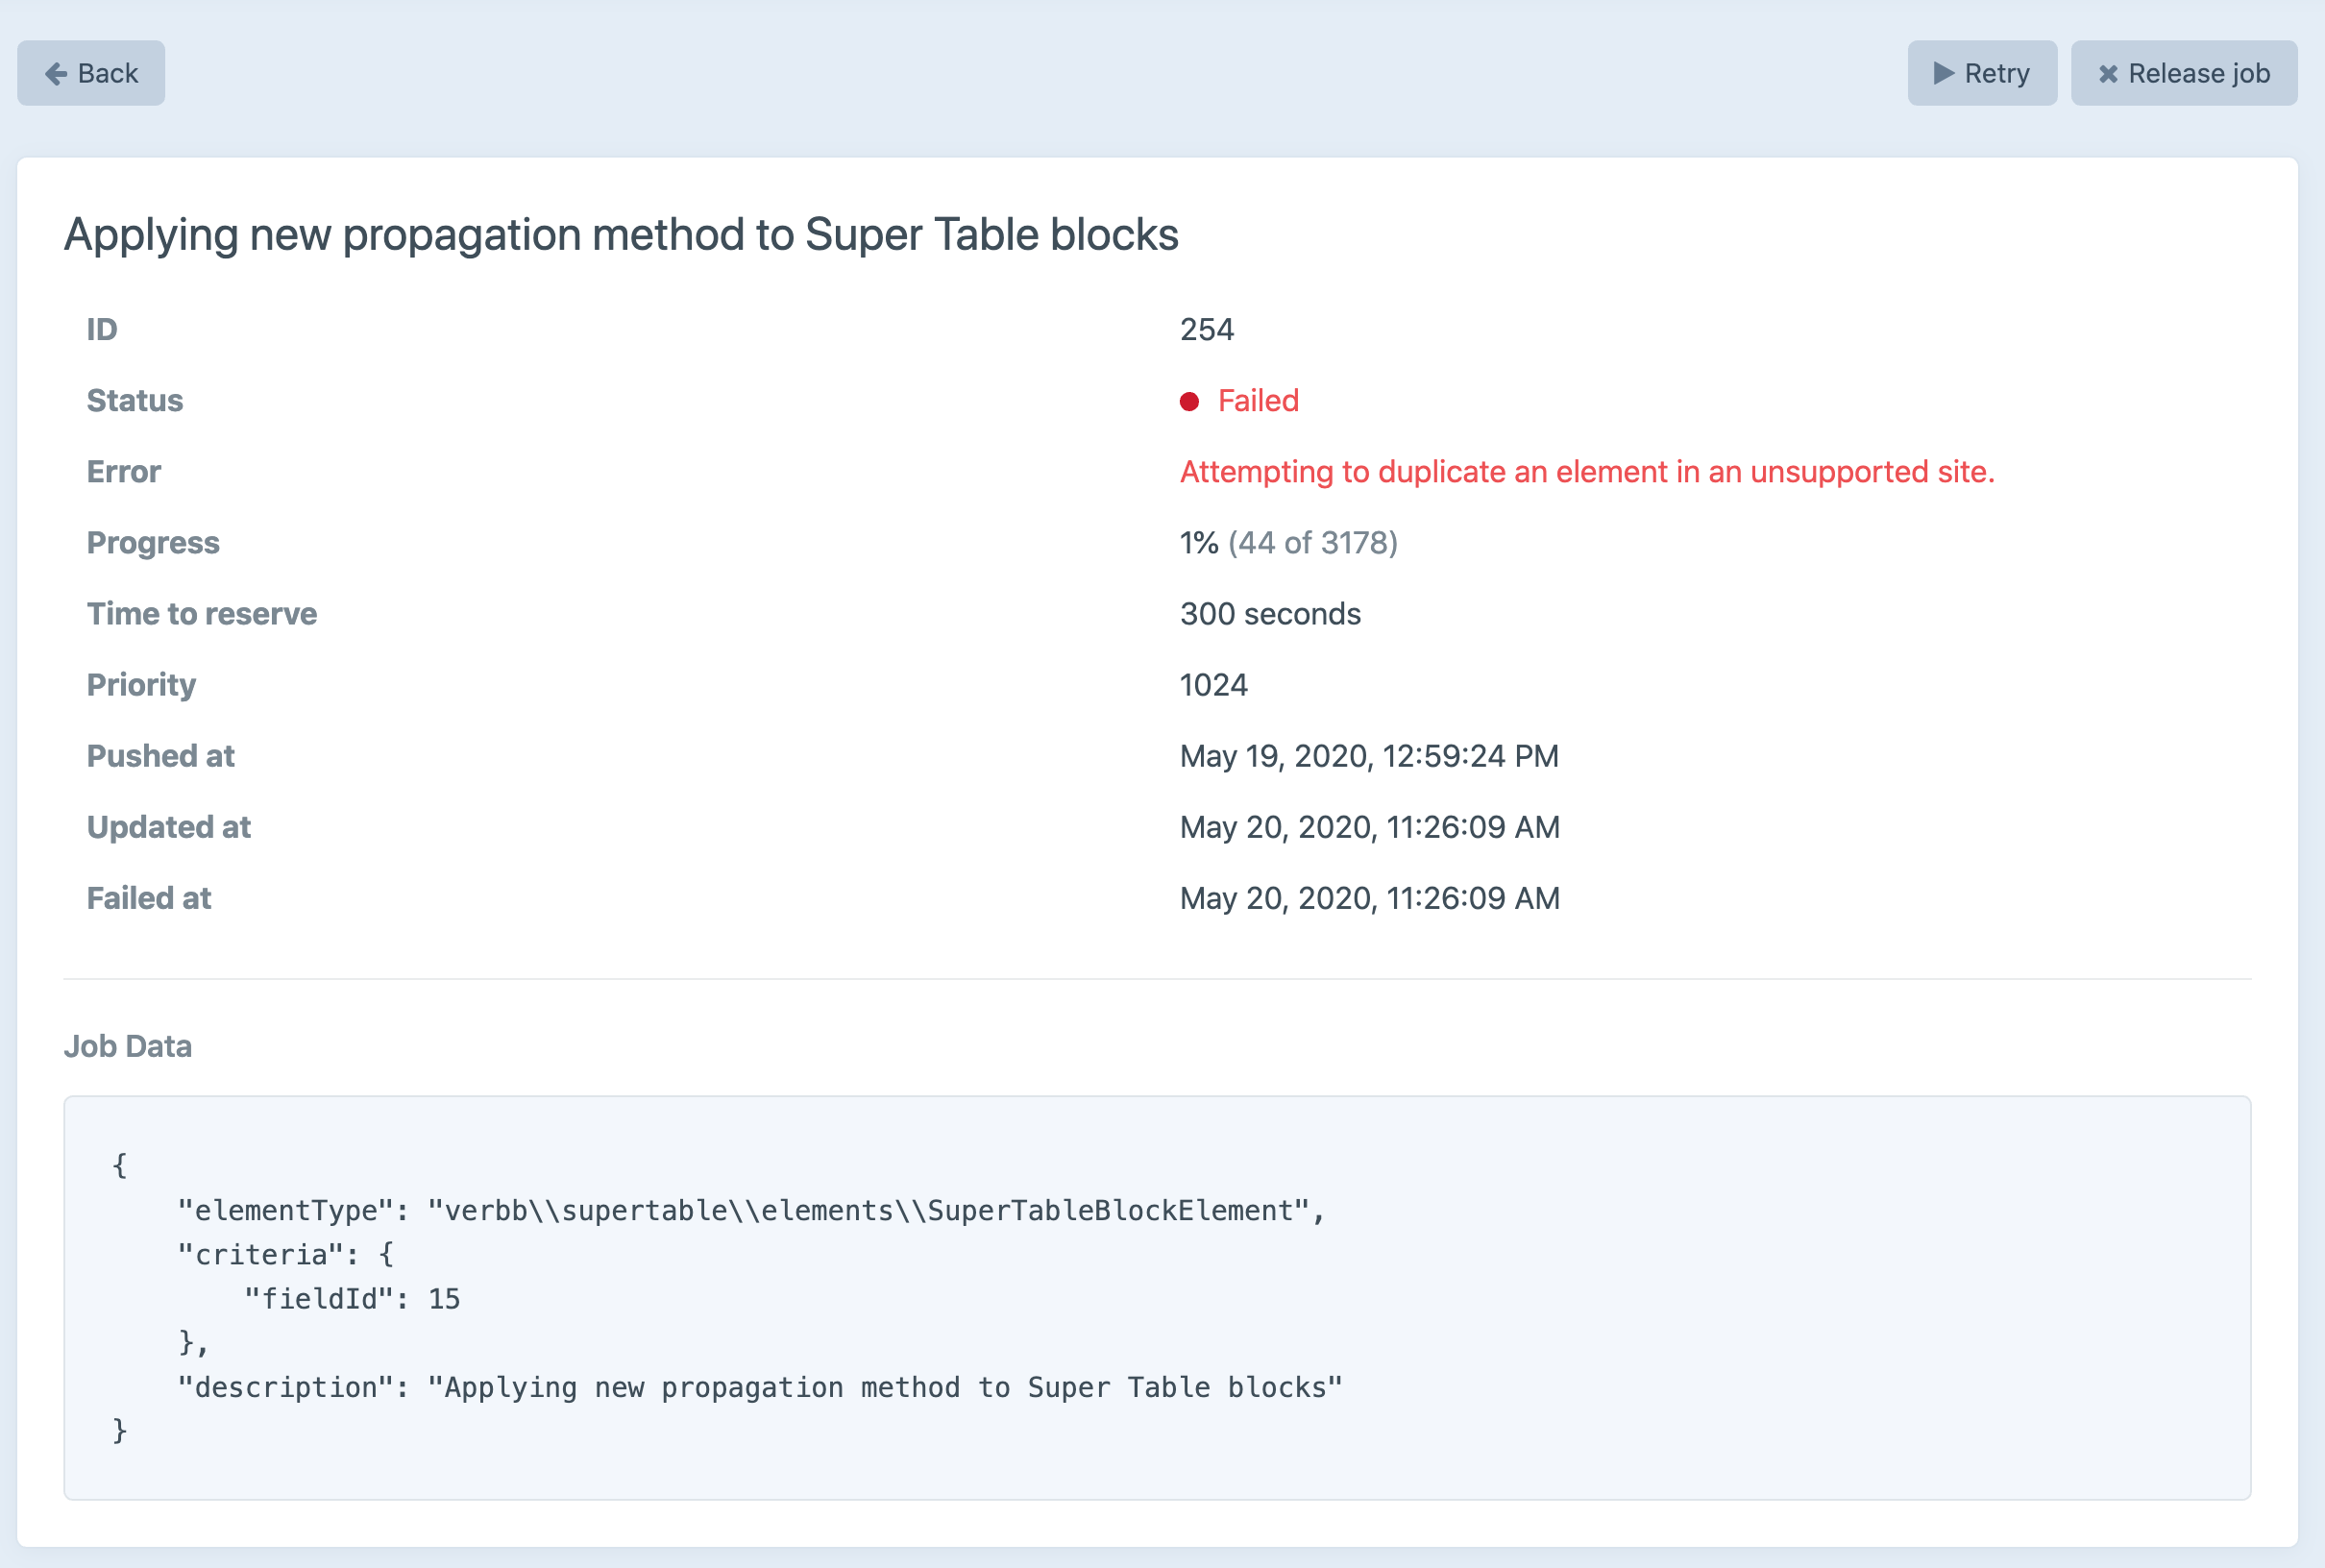This screenshot has height=1568, width=2325.
Task: Select the unsupported site error message
Action: pyautogui.click(x=1587, y=471)
